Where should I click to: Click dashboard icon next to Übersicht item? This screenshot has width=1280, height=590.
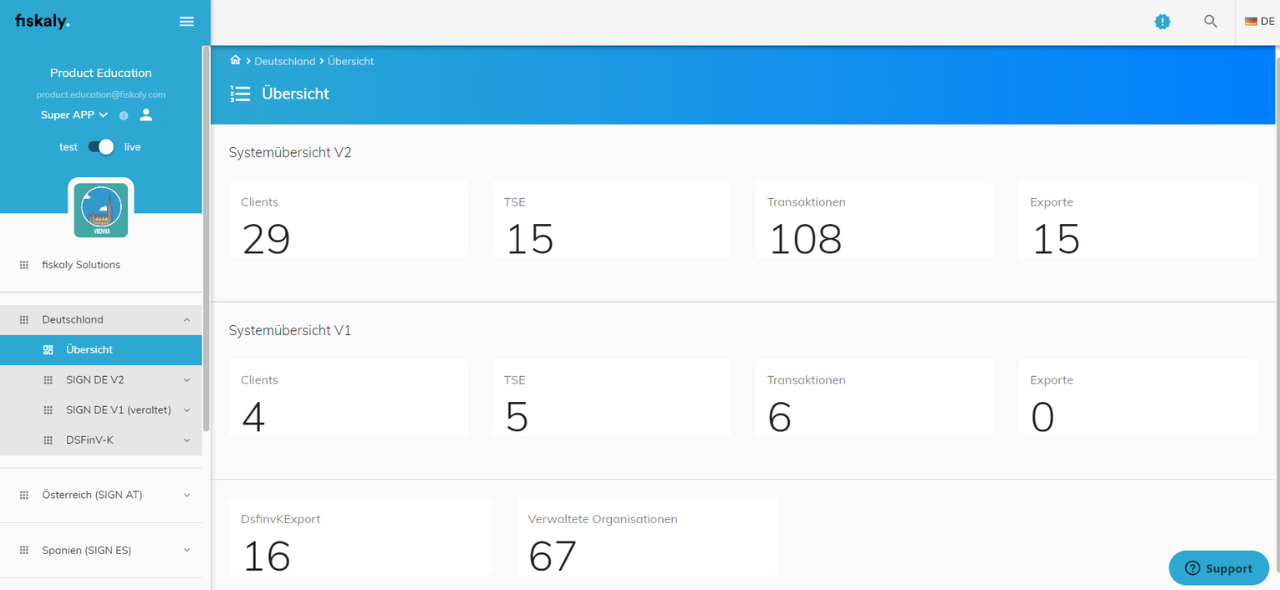coord(48,350)
